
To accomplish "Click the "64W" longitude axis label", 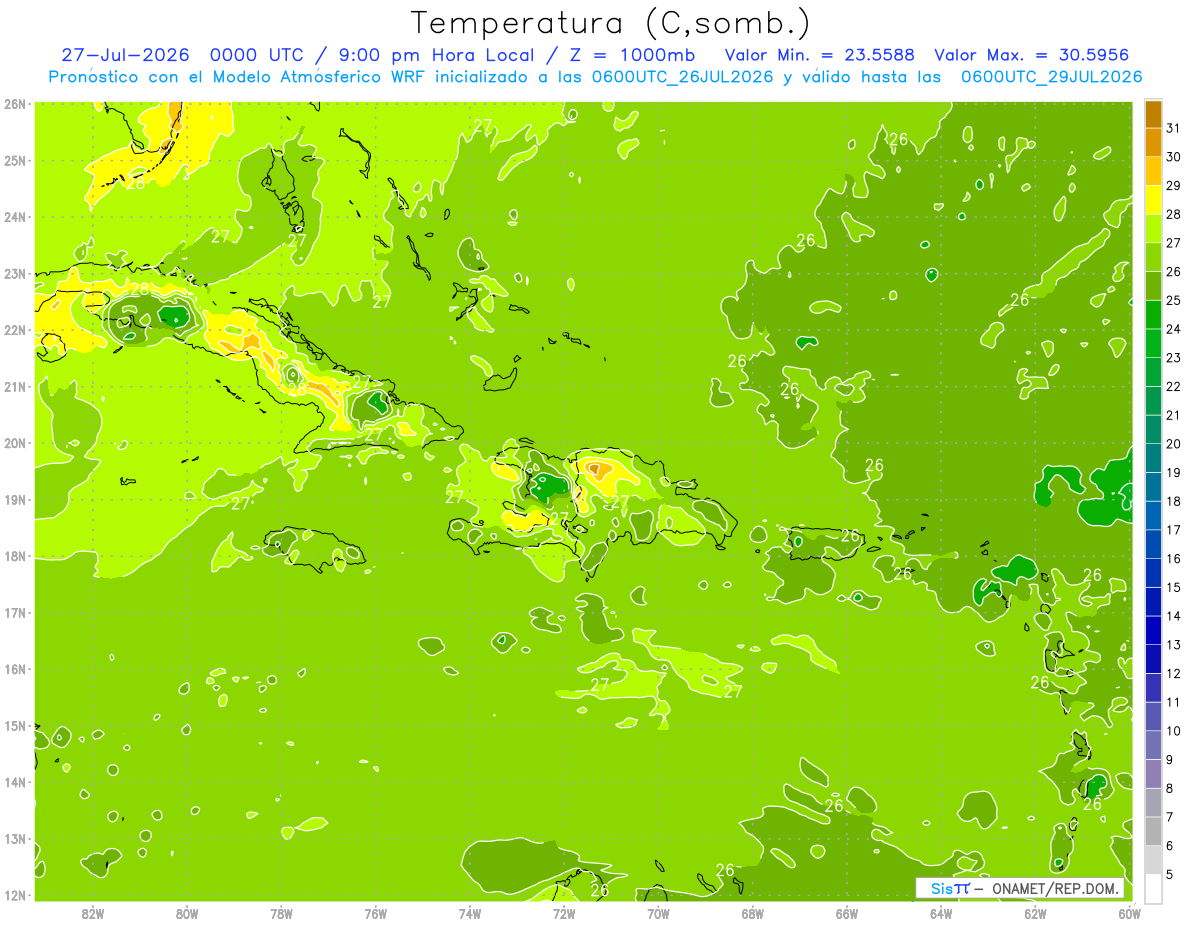I will tap(941, 913).
